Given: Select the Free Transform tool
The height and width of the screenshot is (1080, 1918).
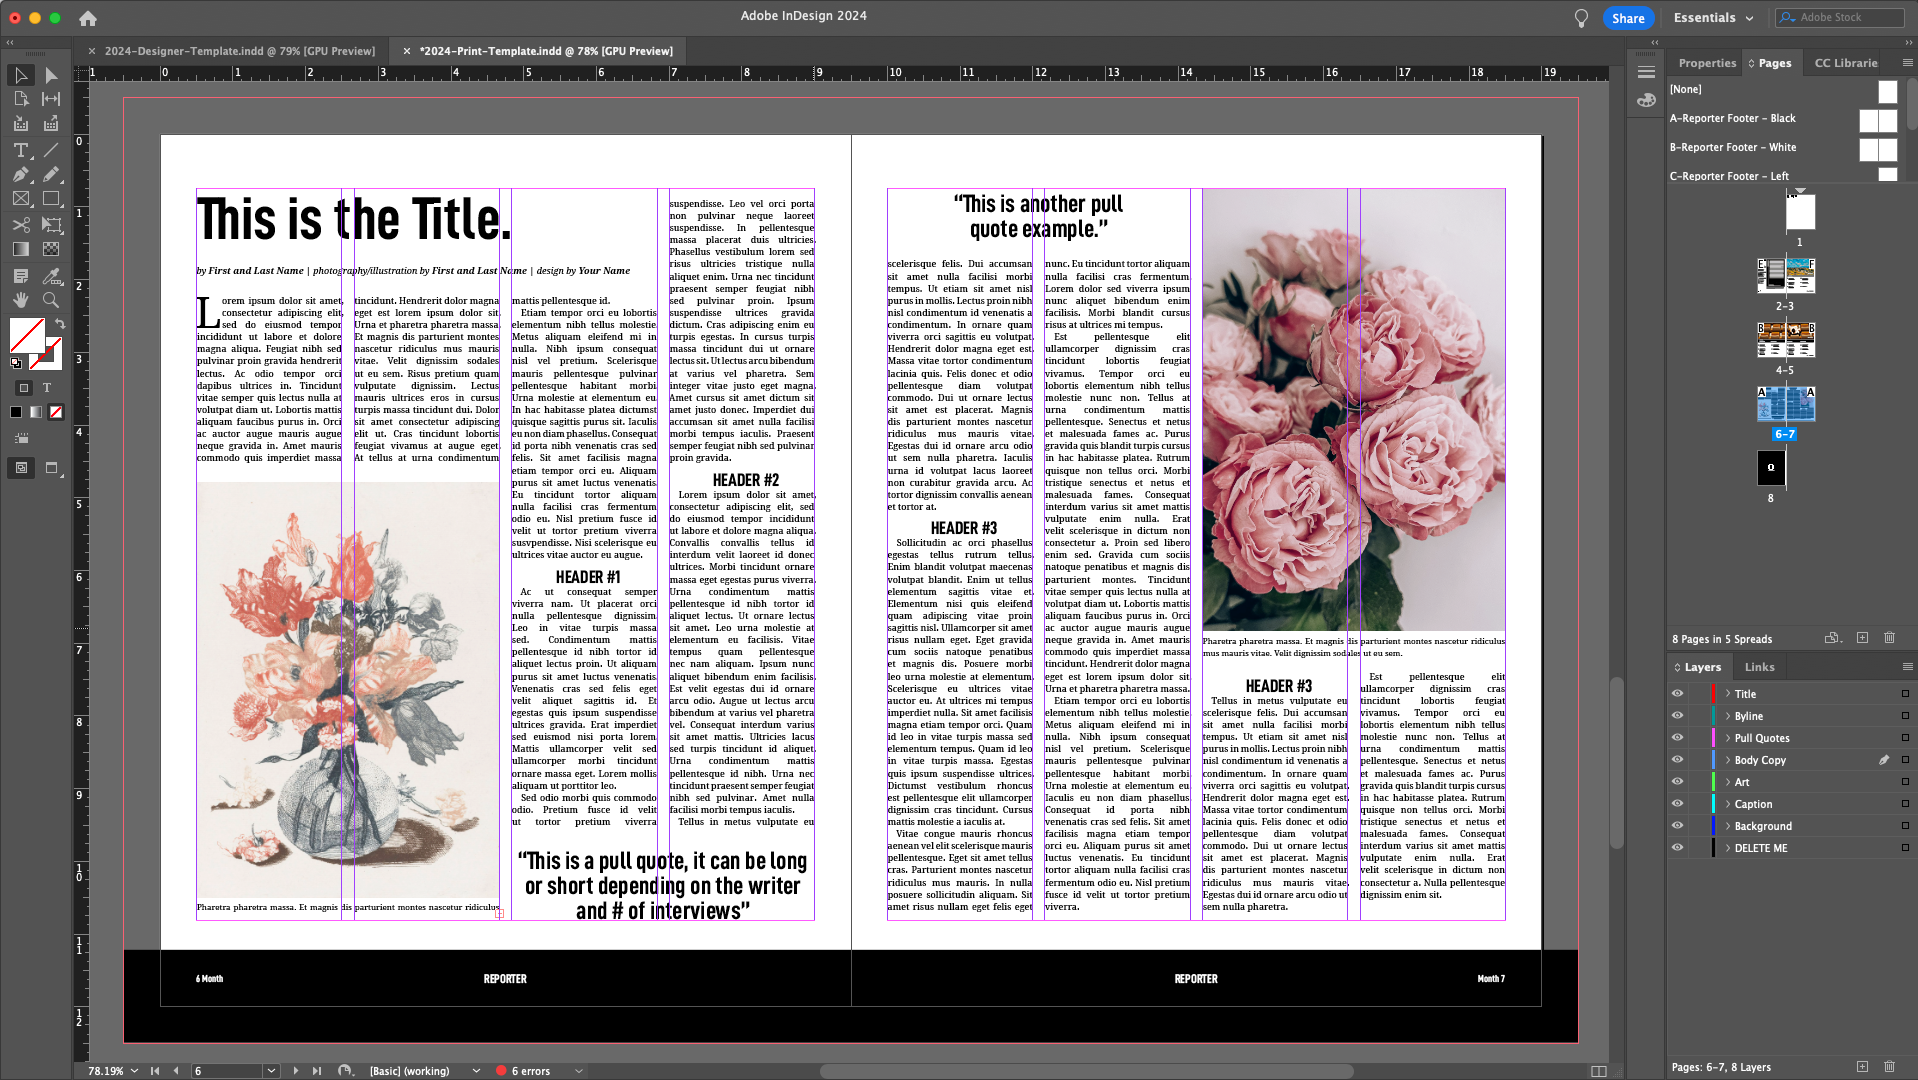Looking at the screenshot, I should pos(51,225).
